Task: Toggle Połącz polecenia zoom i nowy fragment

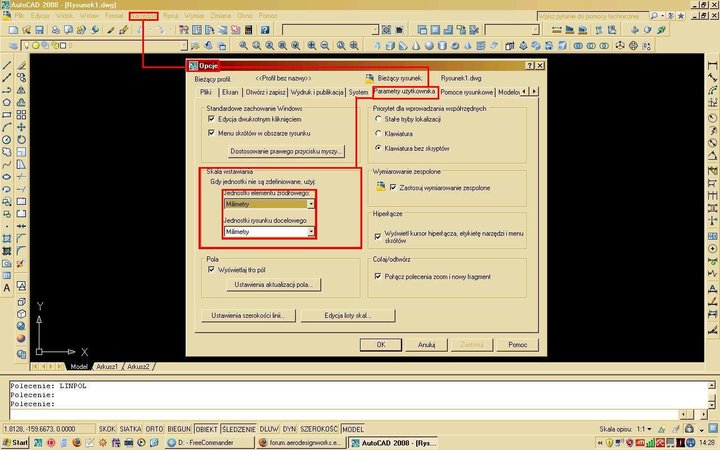Action: 378,276
